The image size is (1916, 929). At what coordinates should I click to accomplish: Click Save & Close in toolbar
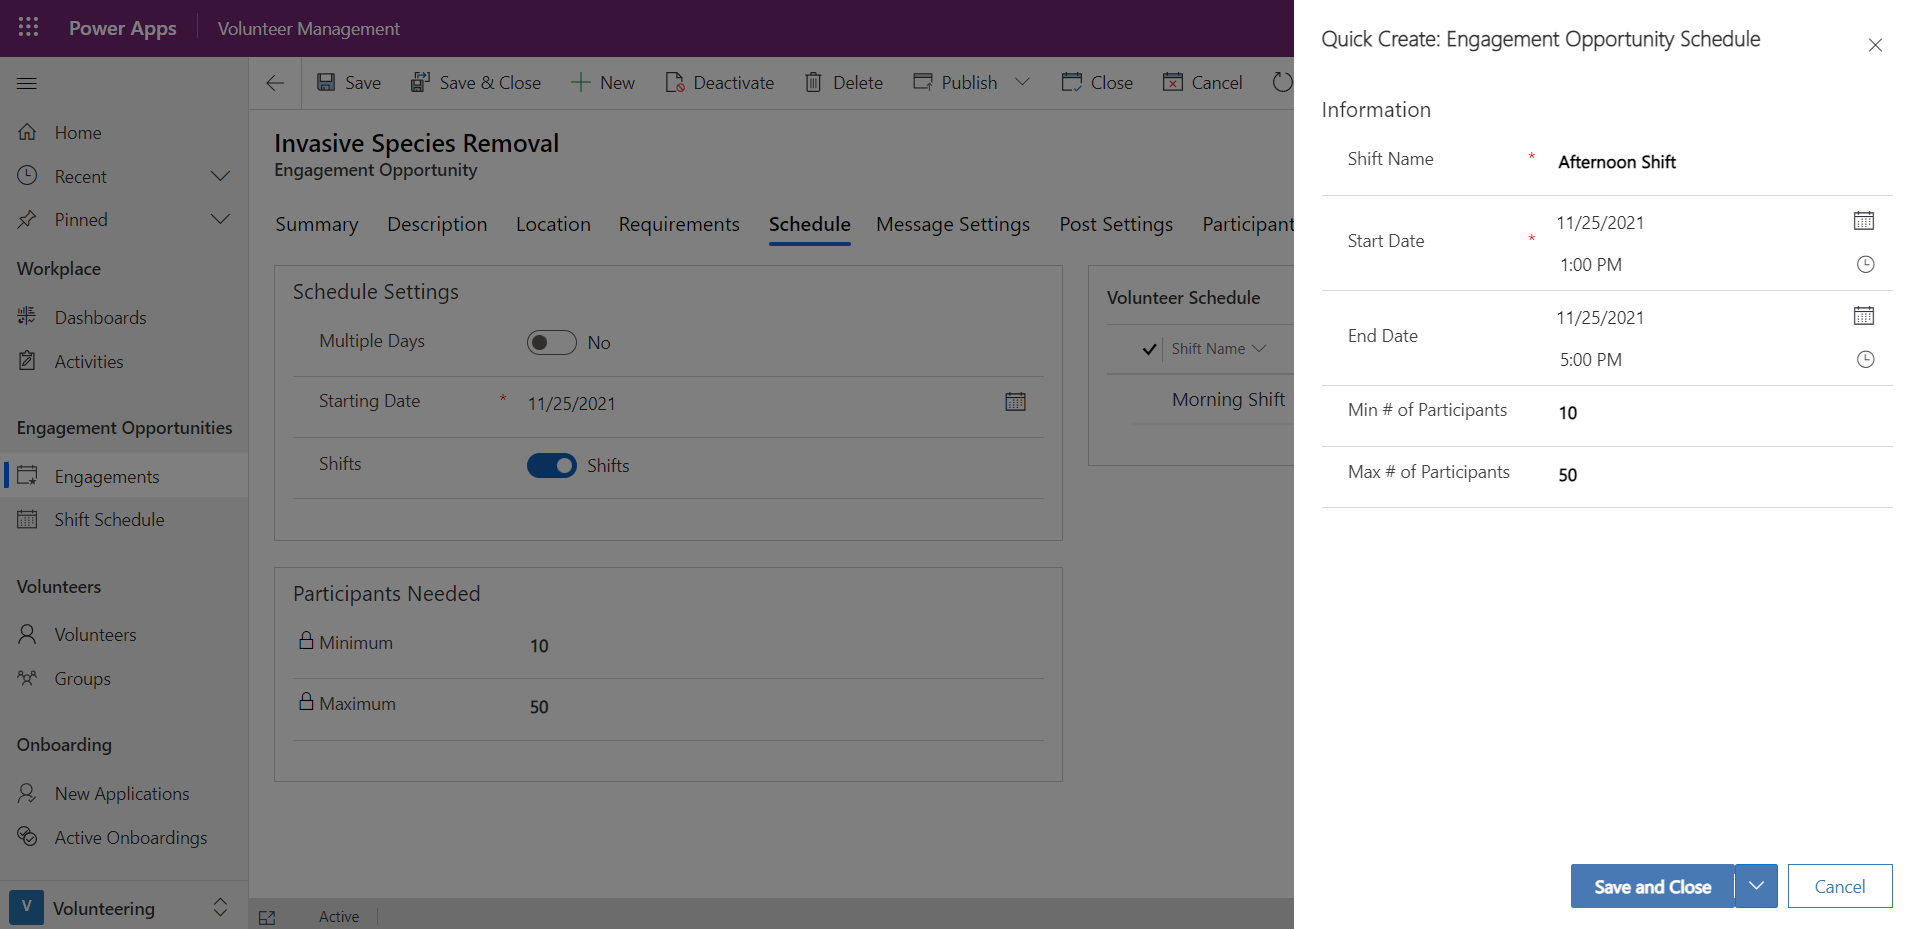[476, 83]
